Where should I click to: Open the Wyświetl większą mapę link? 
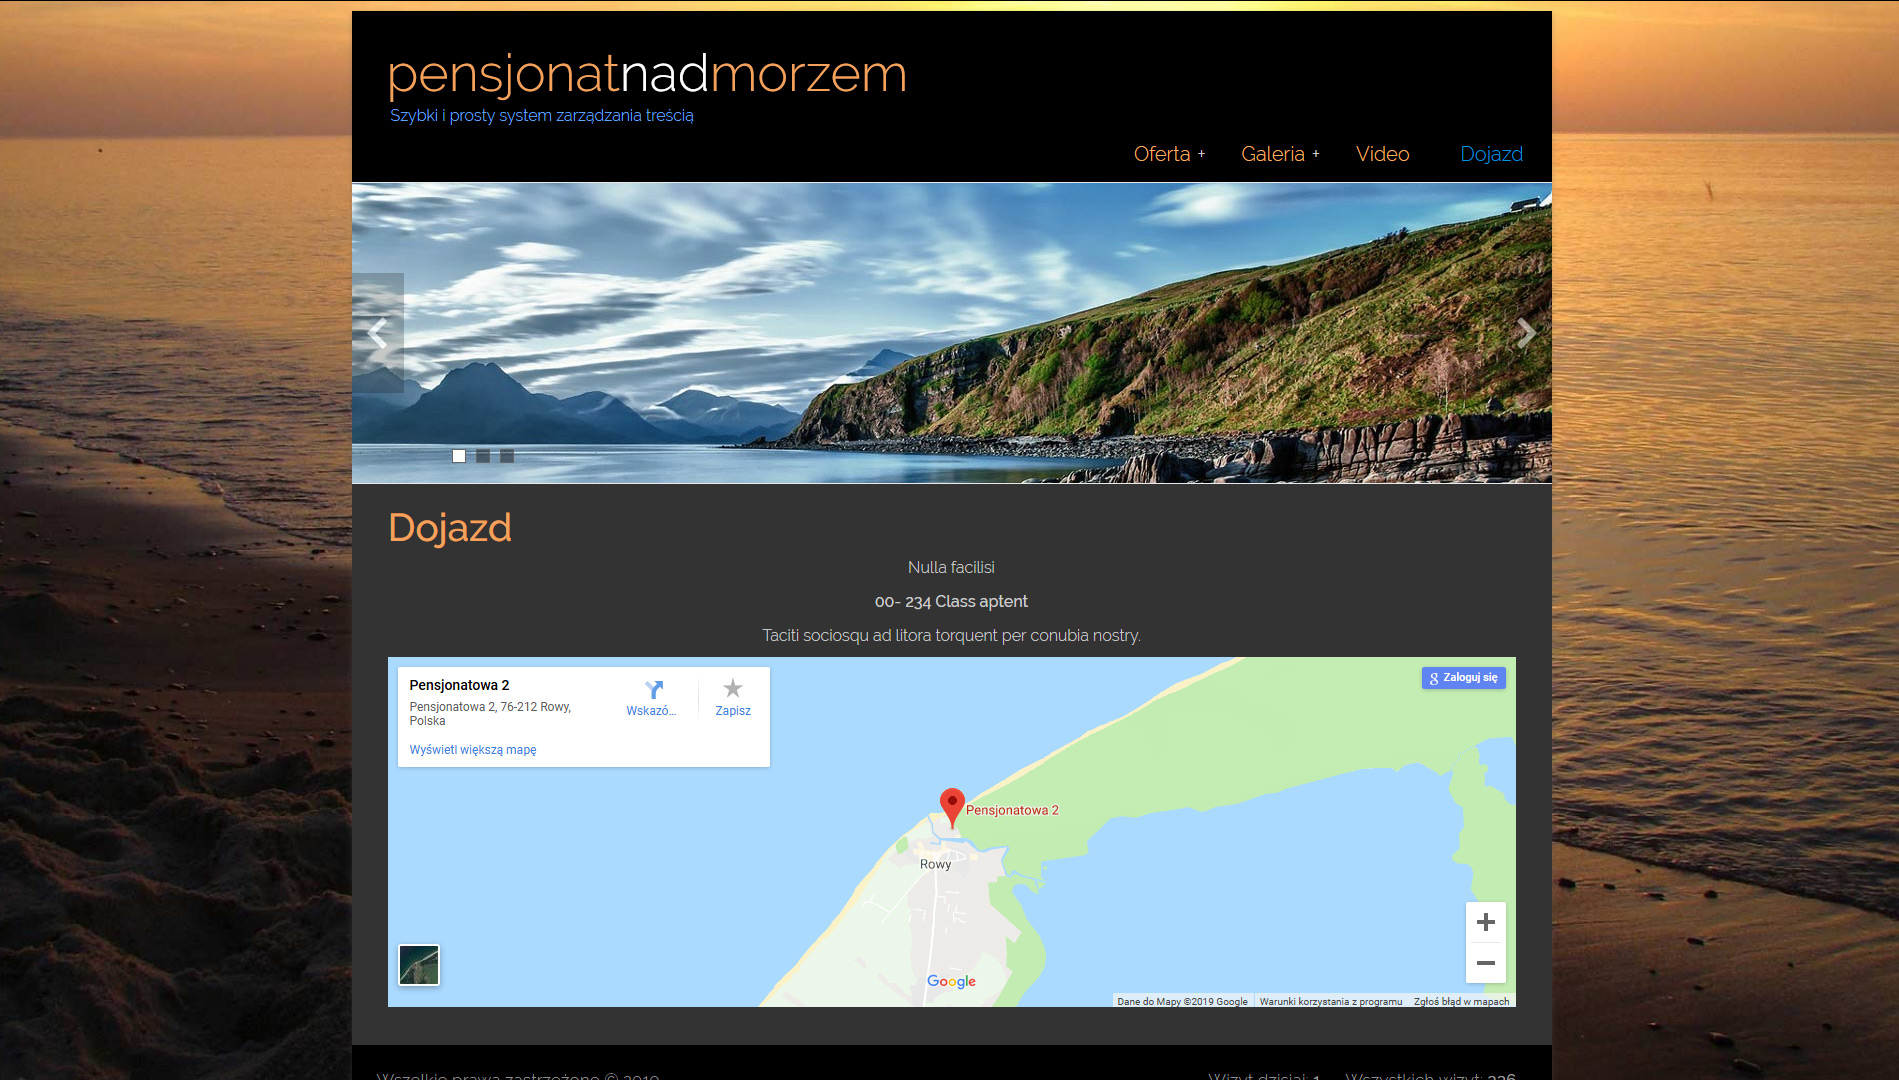coord(472,750)
